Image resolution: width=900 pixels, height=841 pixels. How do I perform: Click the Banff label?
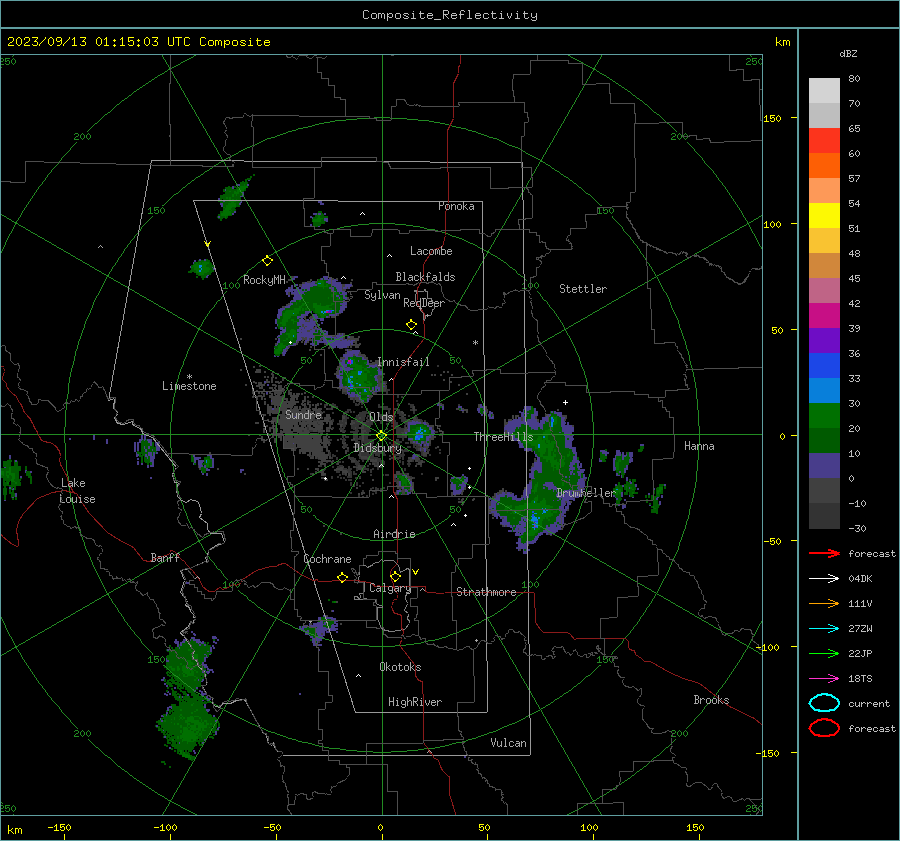pyautogui.click(x=165, y=557)
